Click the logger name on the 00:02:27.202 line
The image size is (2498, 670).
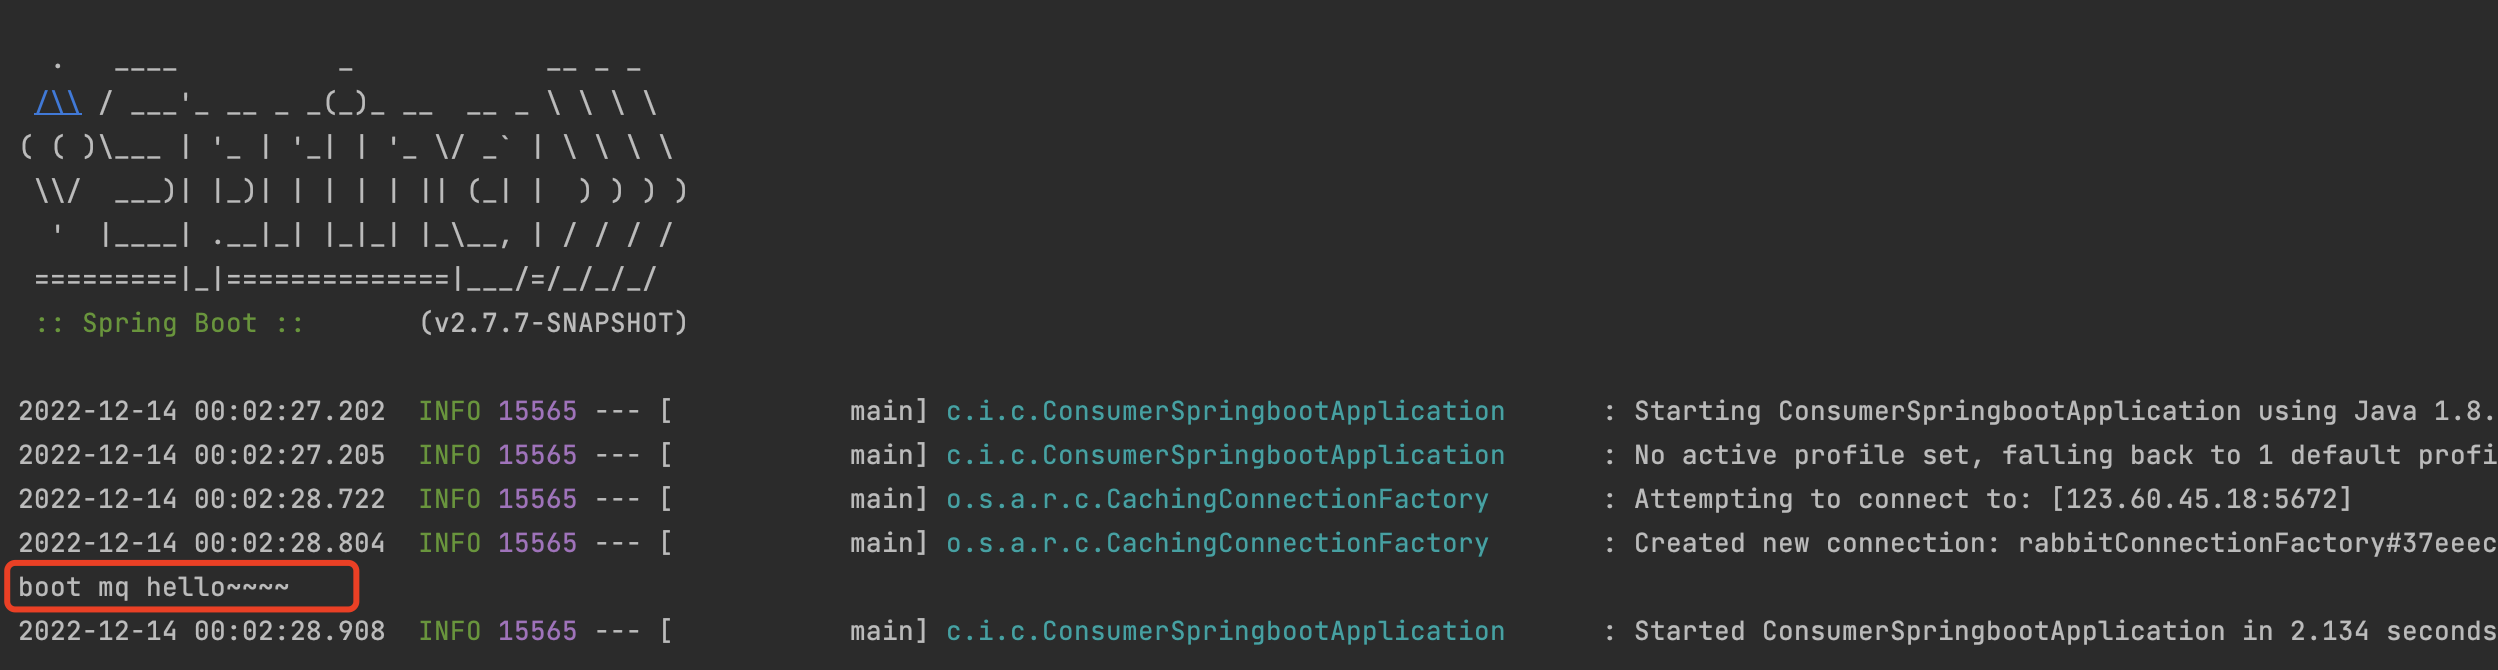(x=1225, y=411)
